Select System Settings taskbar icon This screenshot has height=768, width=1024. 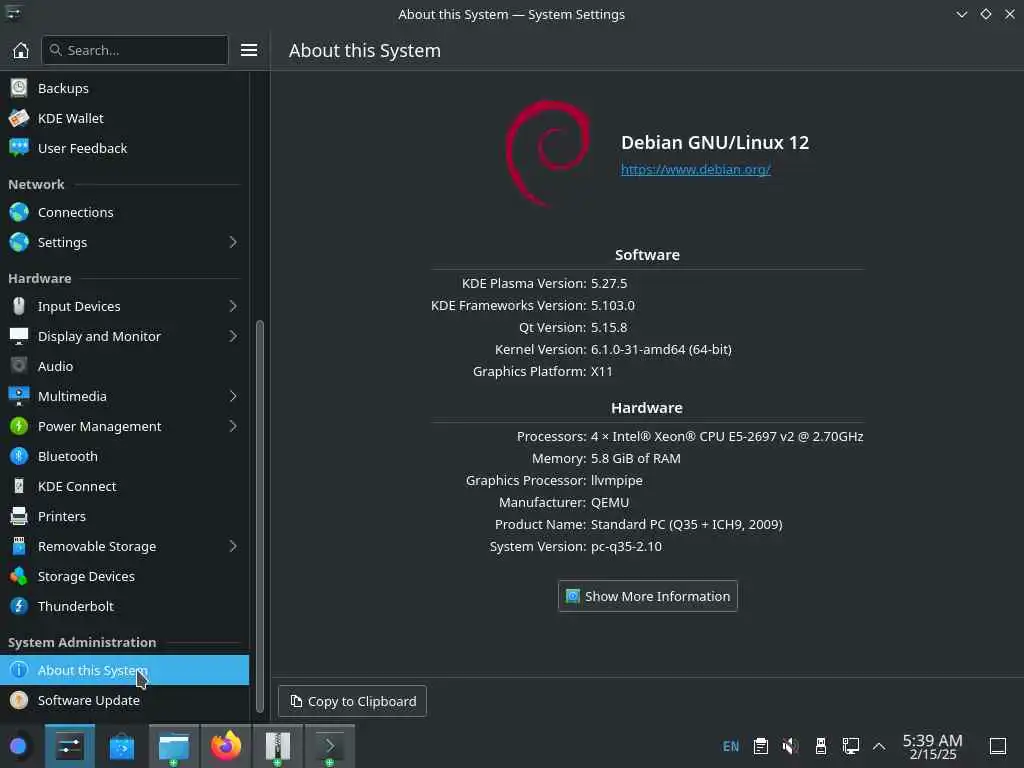[x=70, y=746]
